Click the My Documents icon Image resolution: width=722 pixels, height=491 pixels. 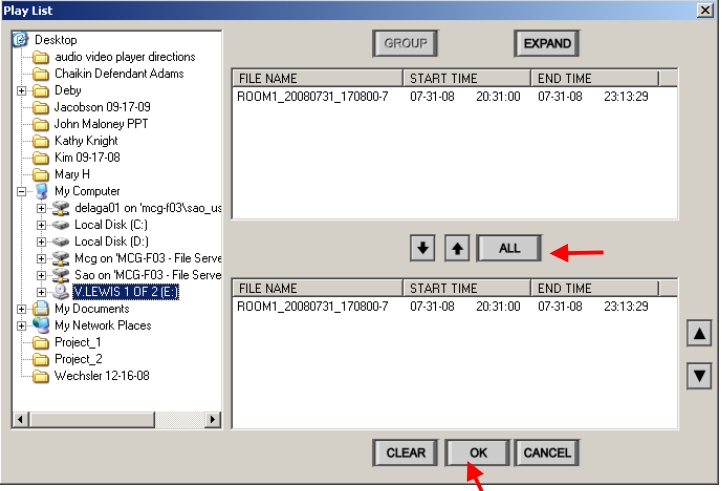tap(41, 309)
